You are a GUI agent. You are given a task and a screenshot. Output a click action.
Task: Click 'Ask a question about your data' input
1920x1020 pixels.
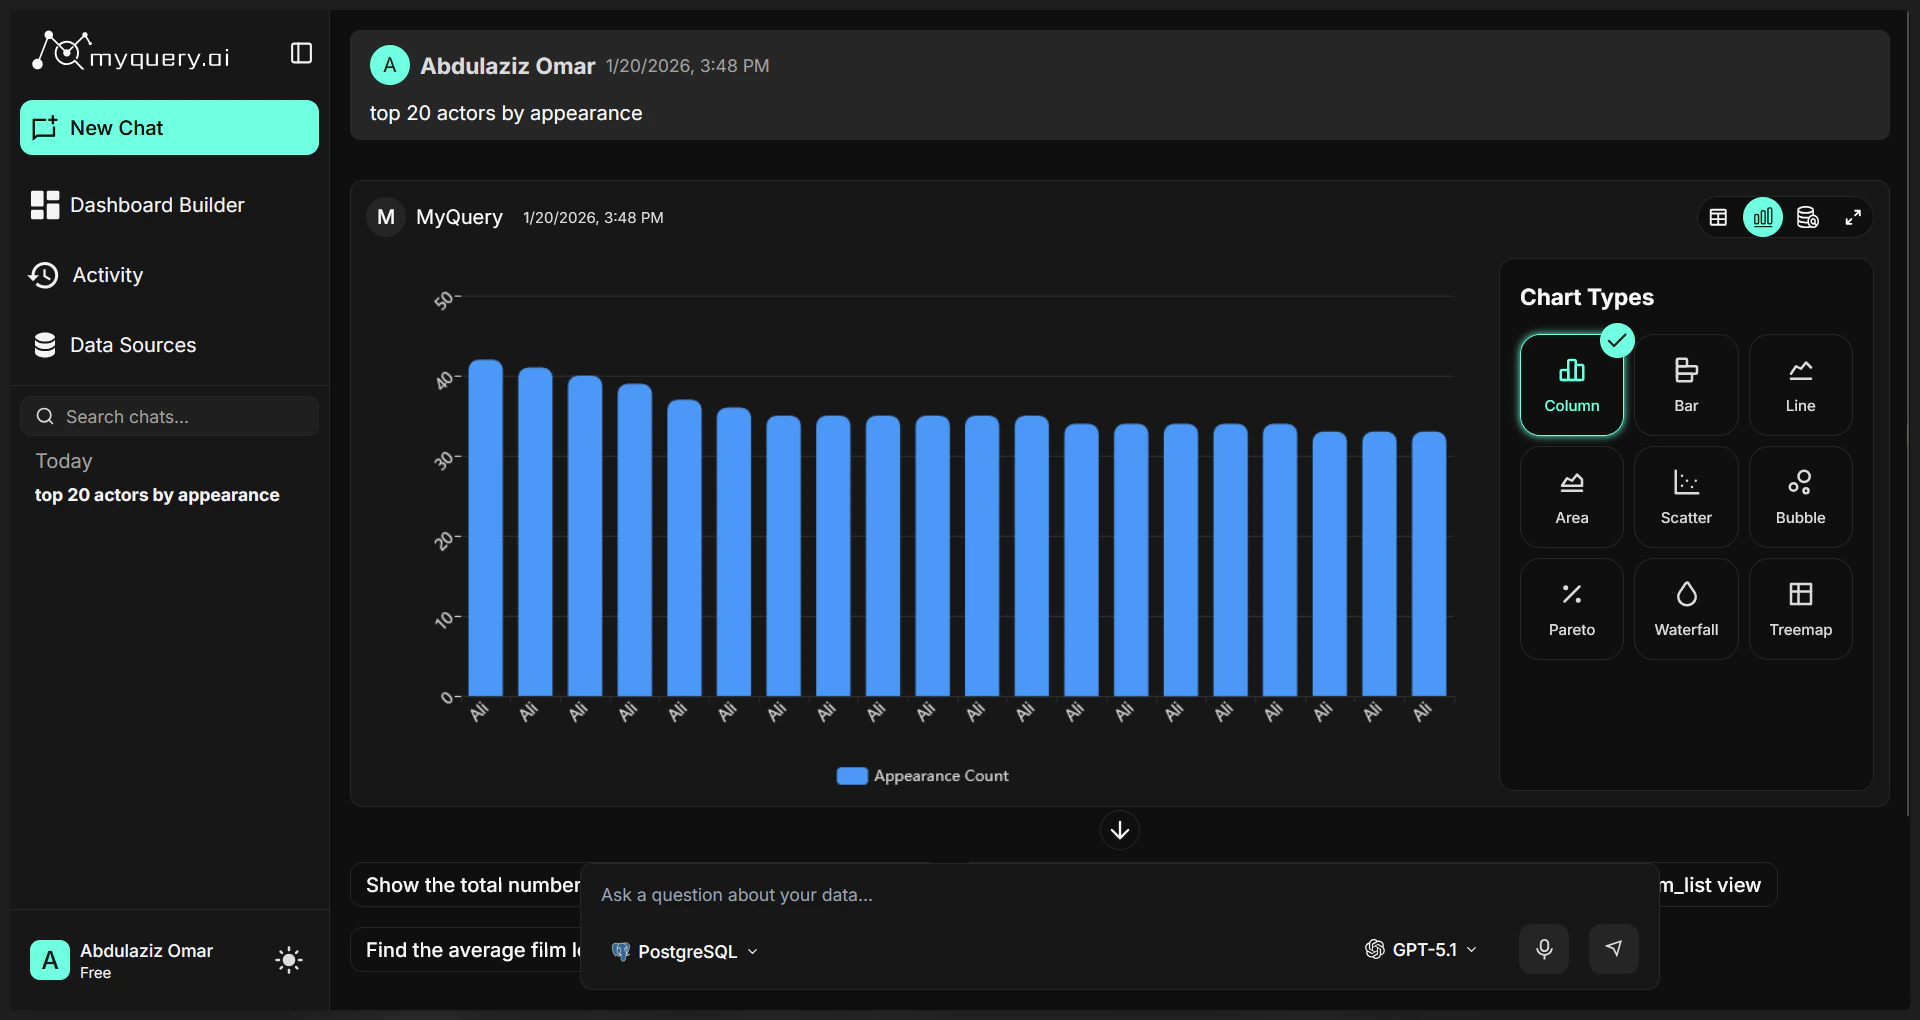pyautogui.click(x=1120, y=895)
